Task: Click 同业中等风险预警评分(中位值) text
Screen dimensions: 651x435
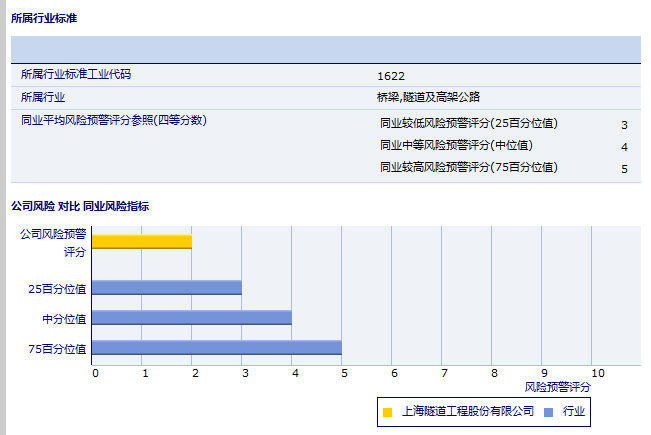Action: [x=456, y=146]
